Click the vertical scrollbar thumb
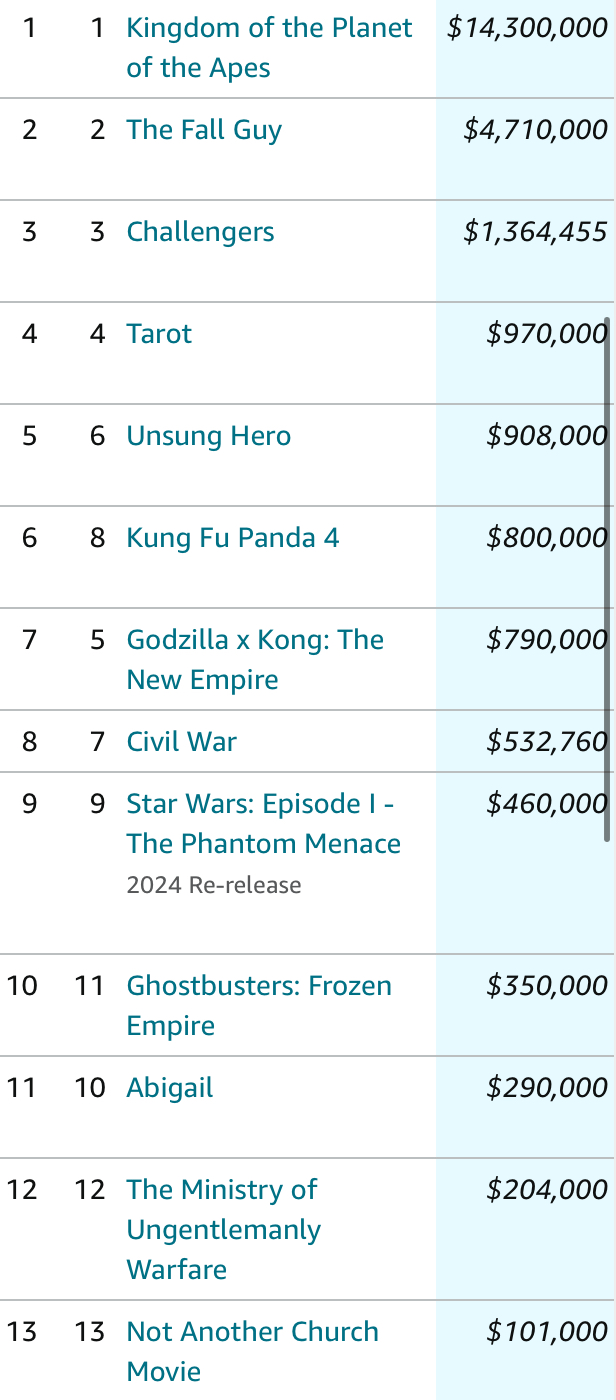 [x=606, y=580]
